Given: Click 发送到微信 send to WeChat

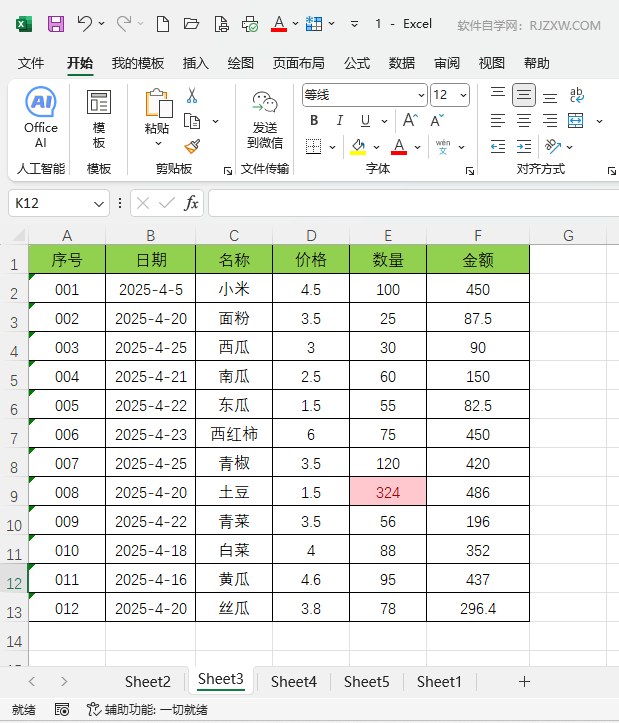Looking at the screenshot, I should 265,119.
